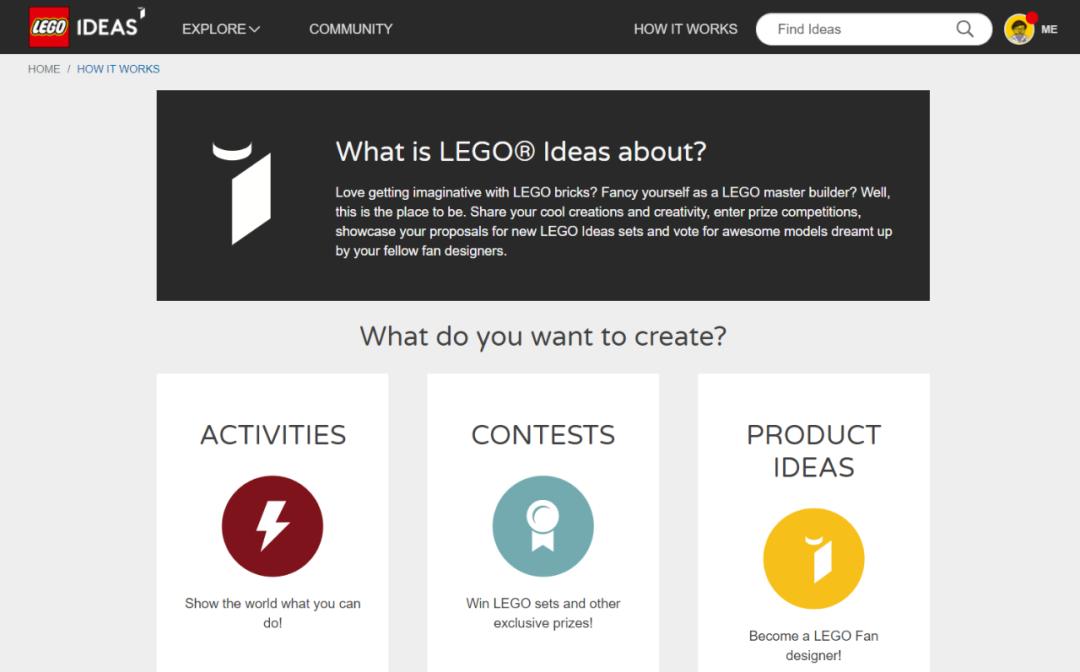Click the teal ribbon Contests icon

coord(543,526)
